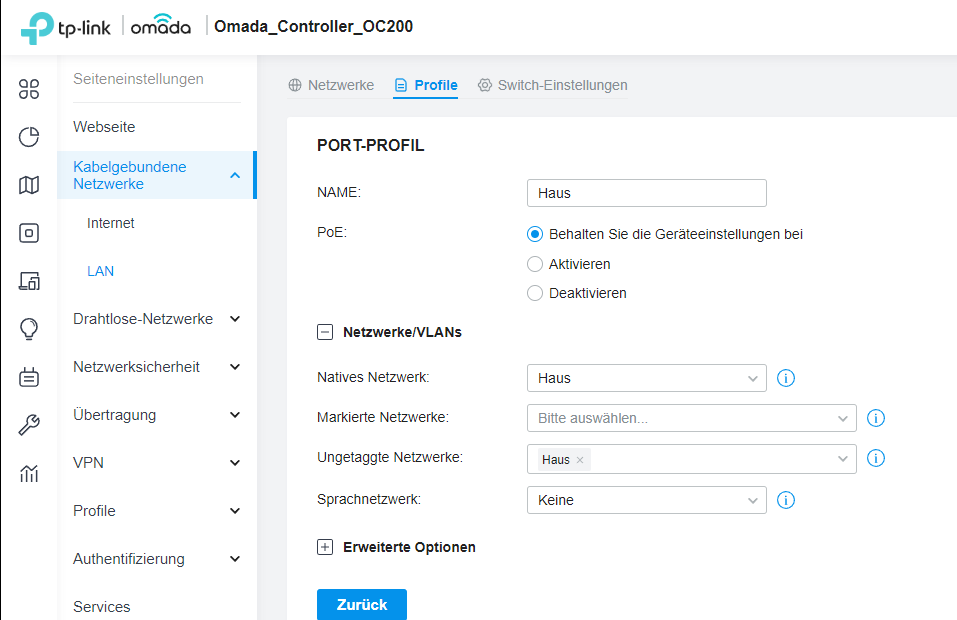Click the insights lightbulb sidebar icon
Image resolution: width=957 pixels, height=620 pixels.
[x=29, y=329]
